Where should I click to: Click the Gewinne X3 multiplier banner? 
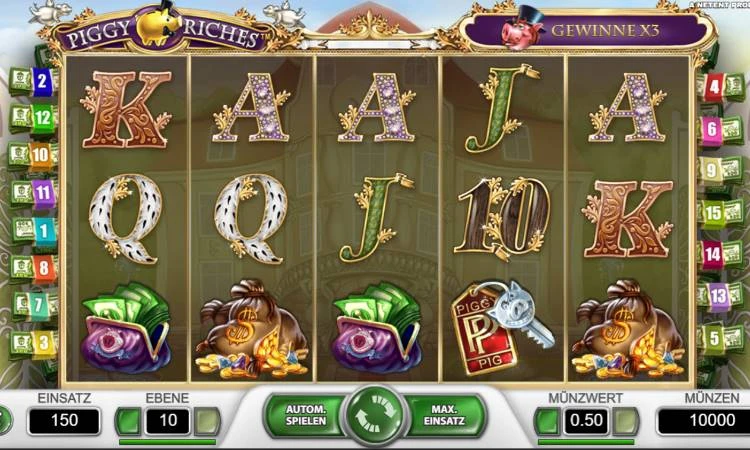coord(586,31)
